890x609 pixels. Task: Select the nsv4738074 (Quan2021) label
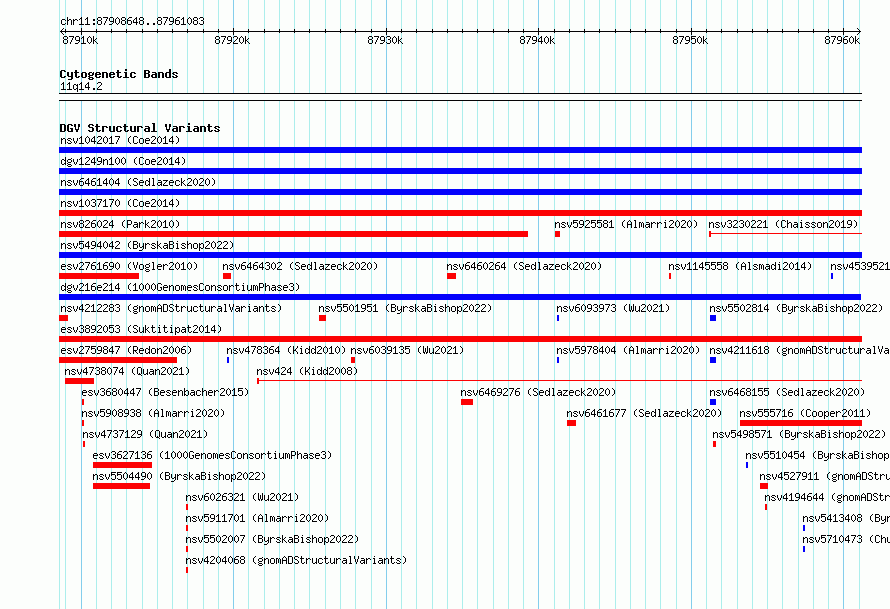127,371
